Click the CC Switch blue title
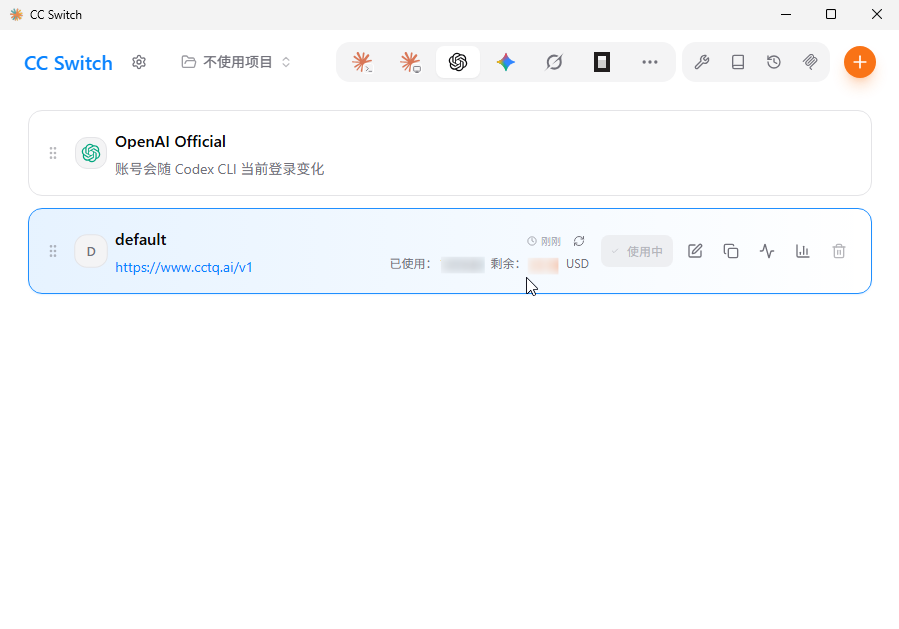This screenshot has width=899, height=629. pos(68,63)
